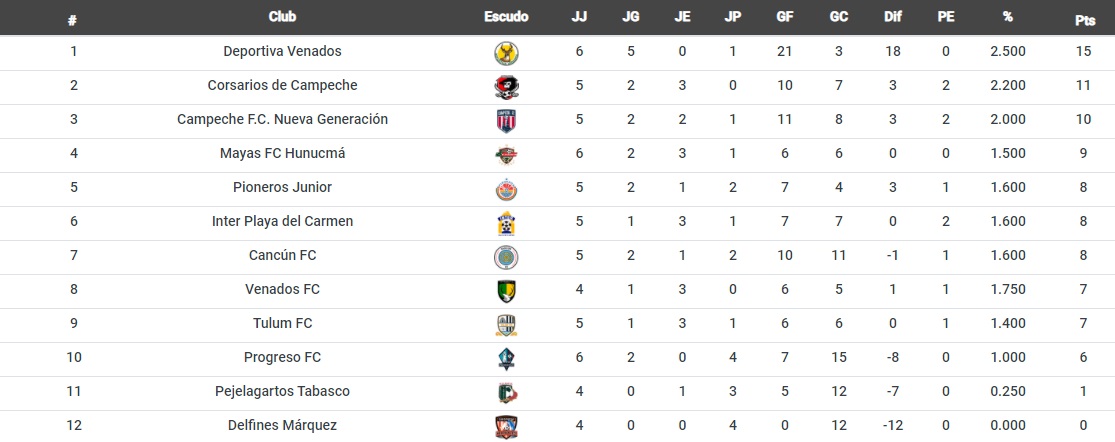Click the Delfines Márquez team logo
Image resolution: width=1115 pixels, height=442 pixels.
pos(506,427)
